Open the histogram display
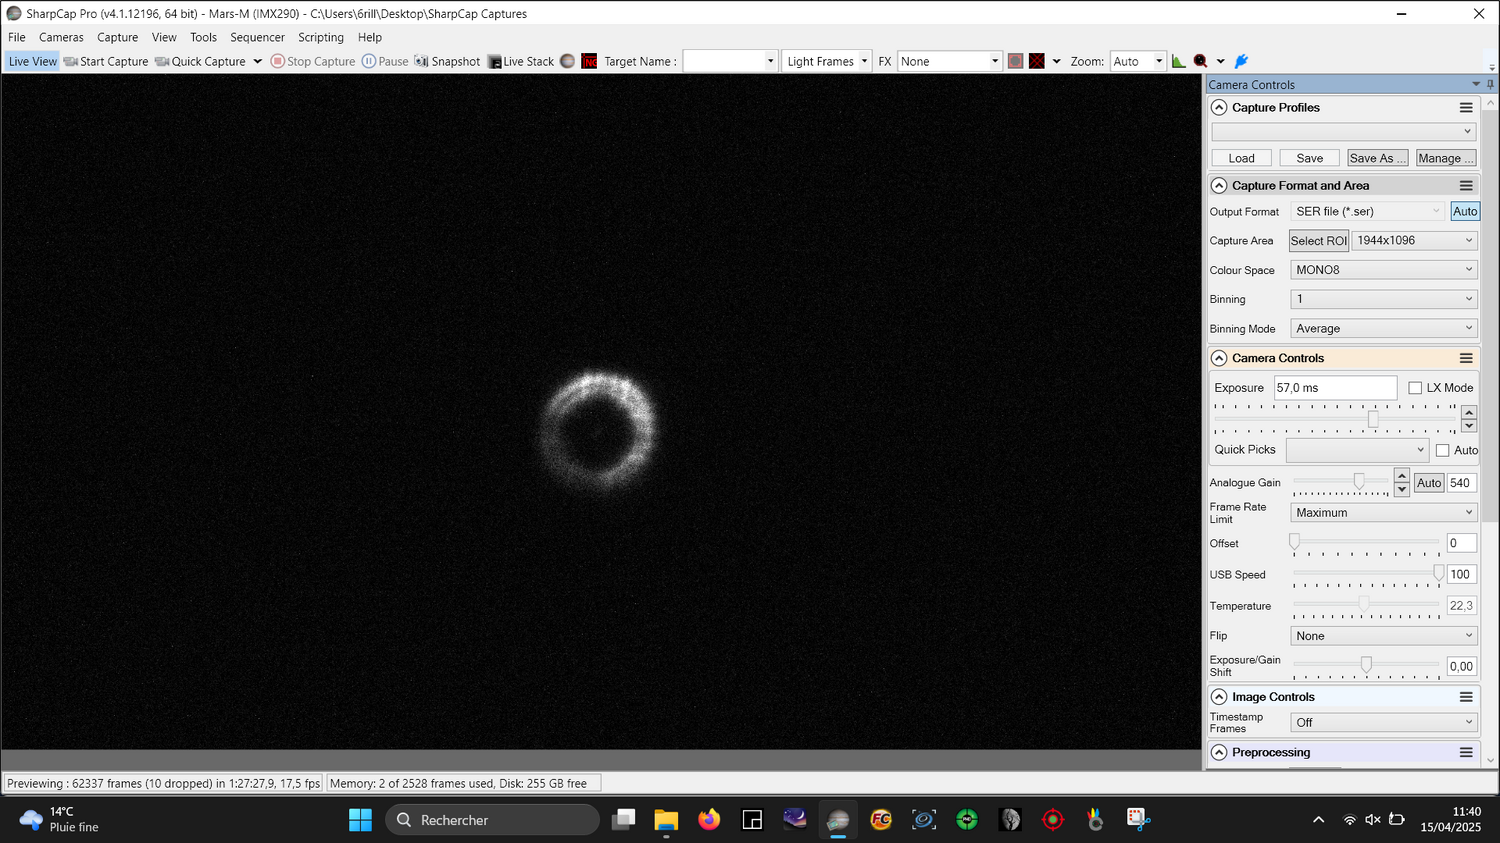The width and height of the screenshot is (1500, 843). (x=1178, y=61)
